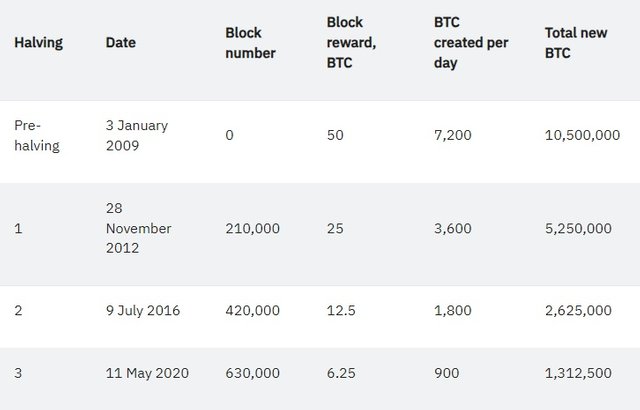Click block number 420,000 cell

pos(253,310)
